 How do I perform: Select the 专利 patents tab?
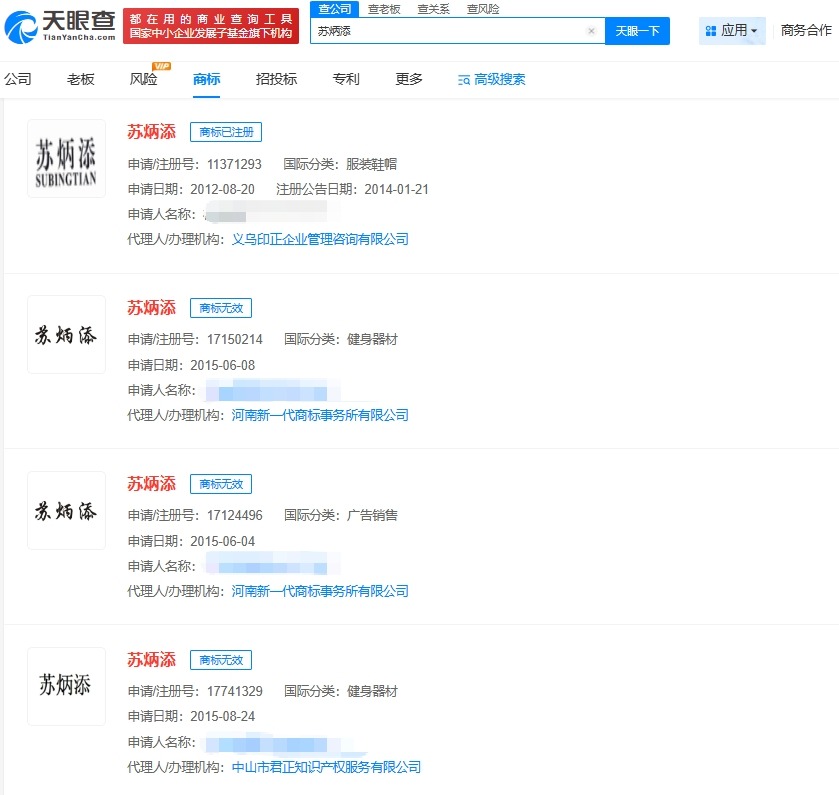pos(345,79)
